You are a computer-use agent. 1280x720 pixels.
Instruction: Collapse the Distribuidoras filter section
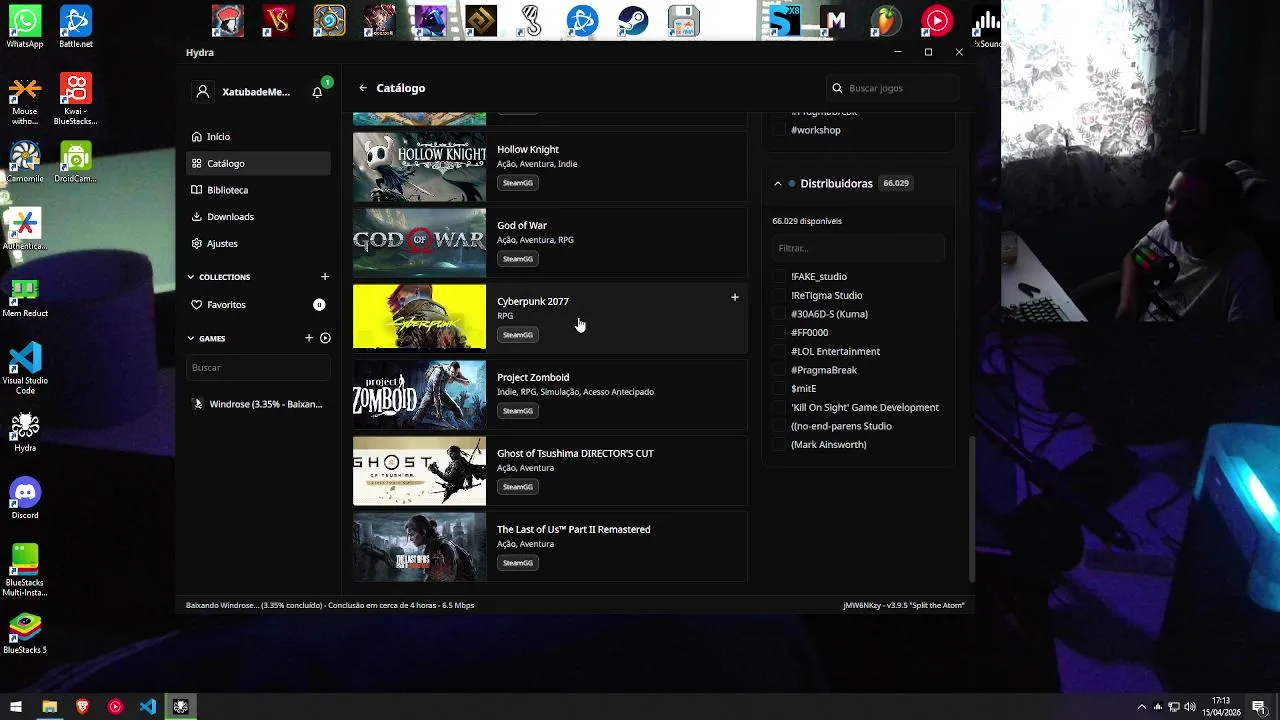pos(777,184)
